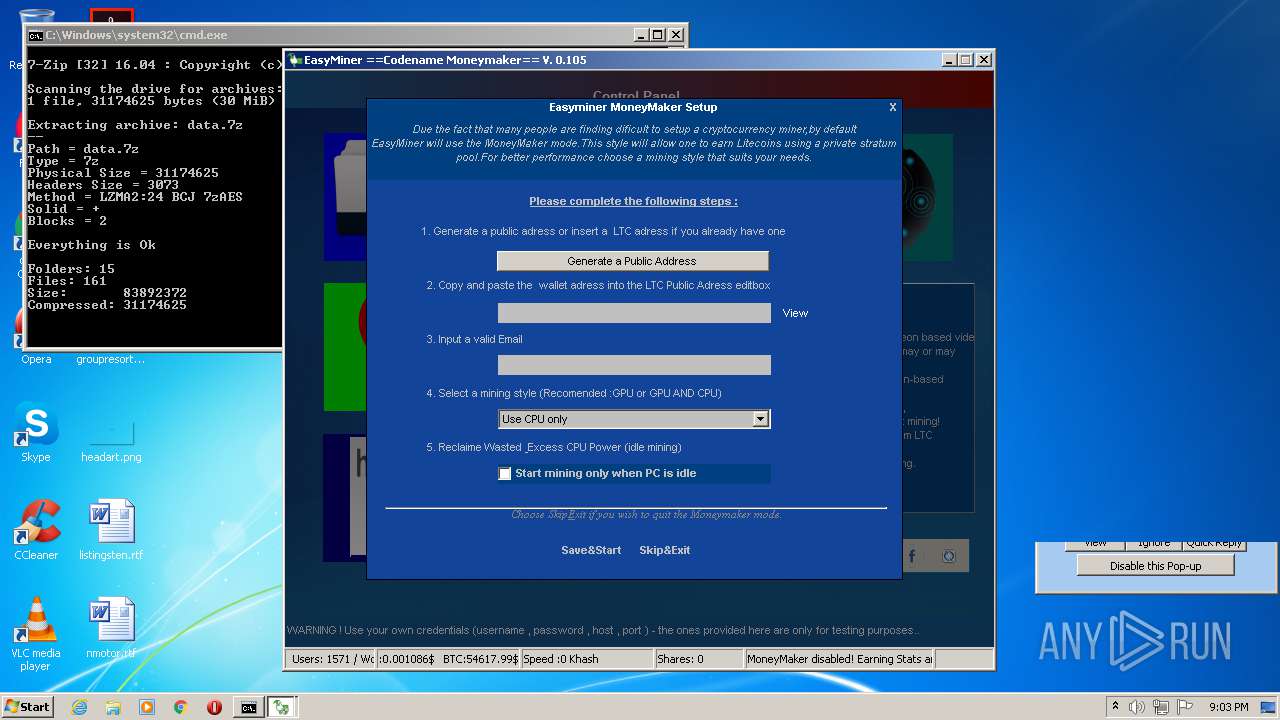Image resolution: width=1280 pixels, height=720 pixels.
Task: Click Speed Khash status bar entry
Action: pyautogui.click(x=587, y=659)
